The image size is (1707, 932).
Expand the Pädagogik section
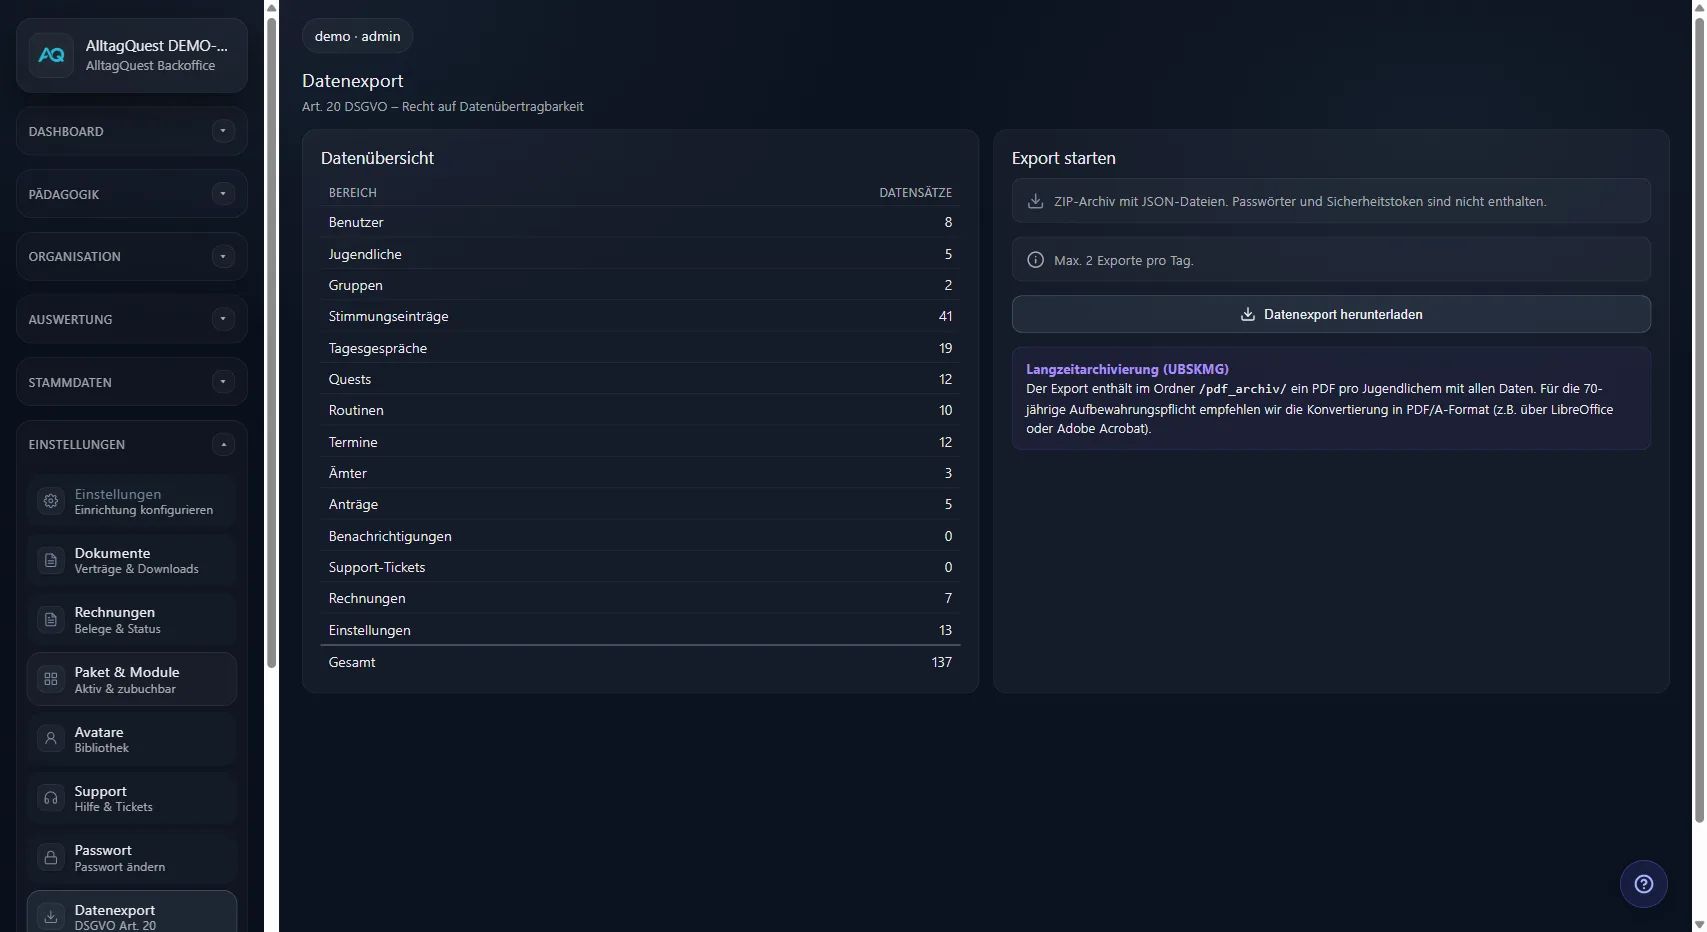(222, 193)
